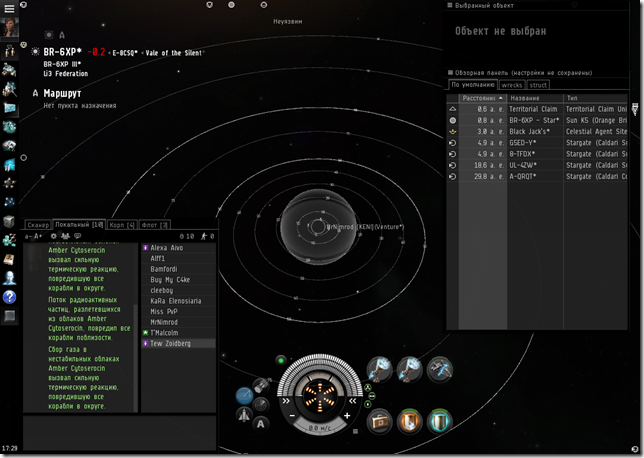Select Bamfordi in local member list
The width and height of the screenshot is (644, 458).
(x=178, y=269)
